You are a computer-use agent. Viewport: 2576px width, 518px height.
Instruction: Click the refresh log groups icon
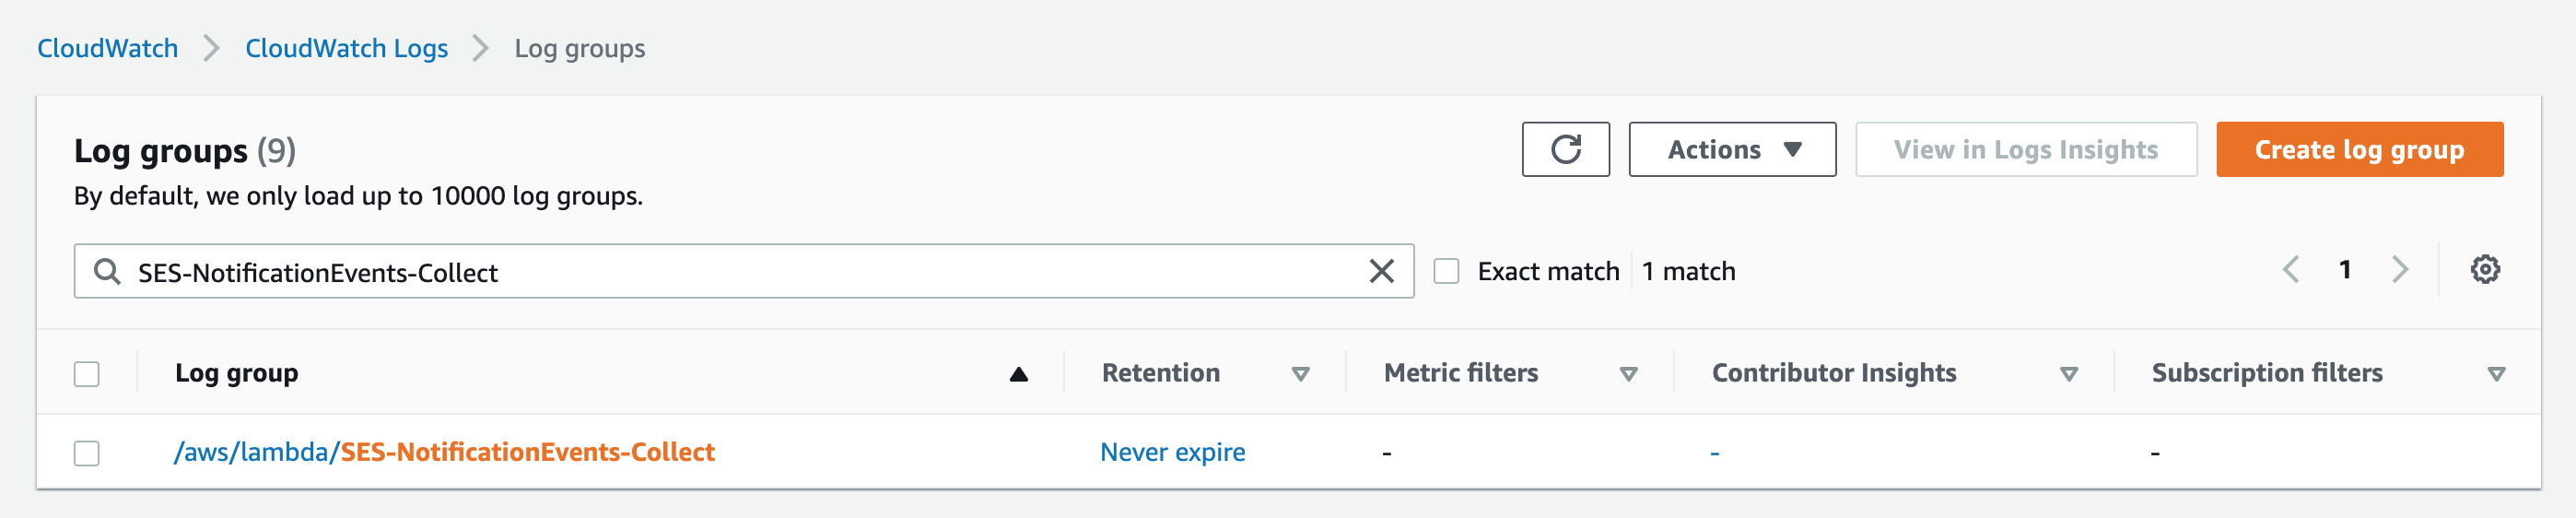click(x=1565, y=150)
